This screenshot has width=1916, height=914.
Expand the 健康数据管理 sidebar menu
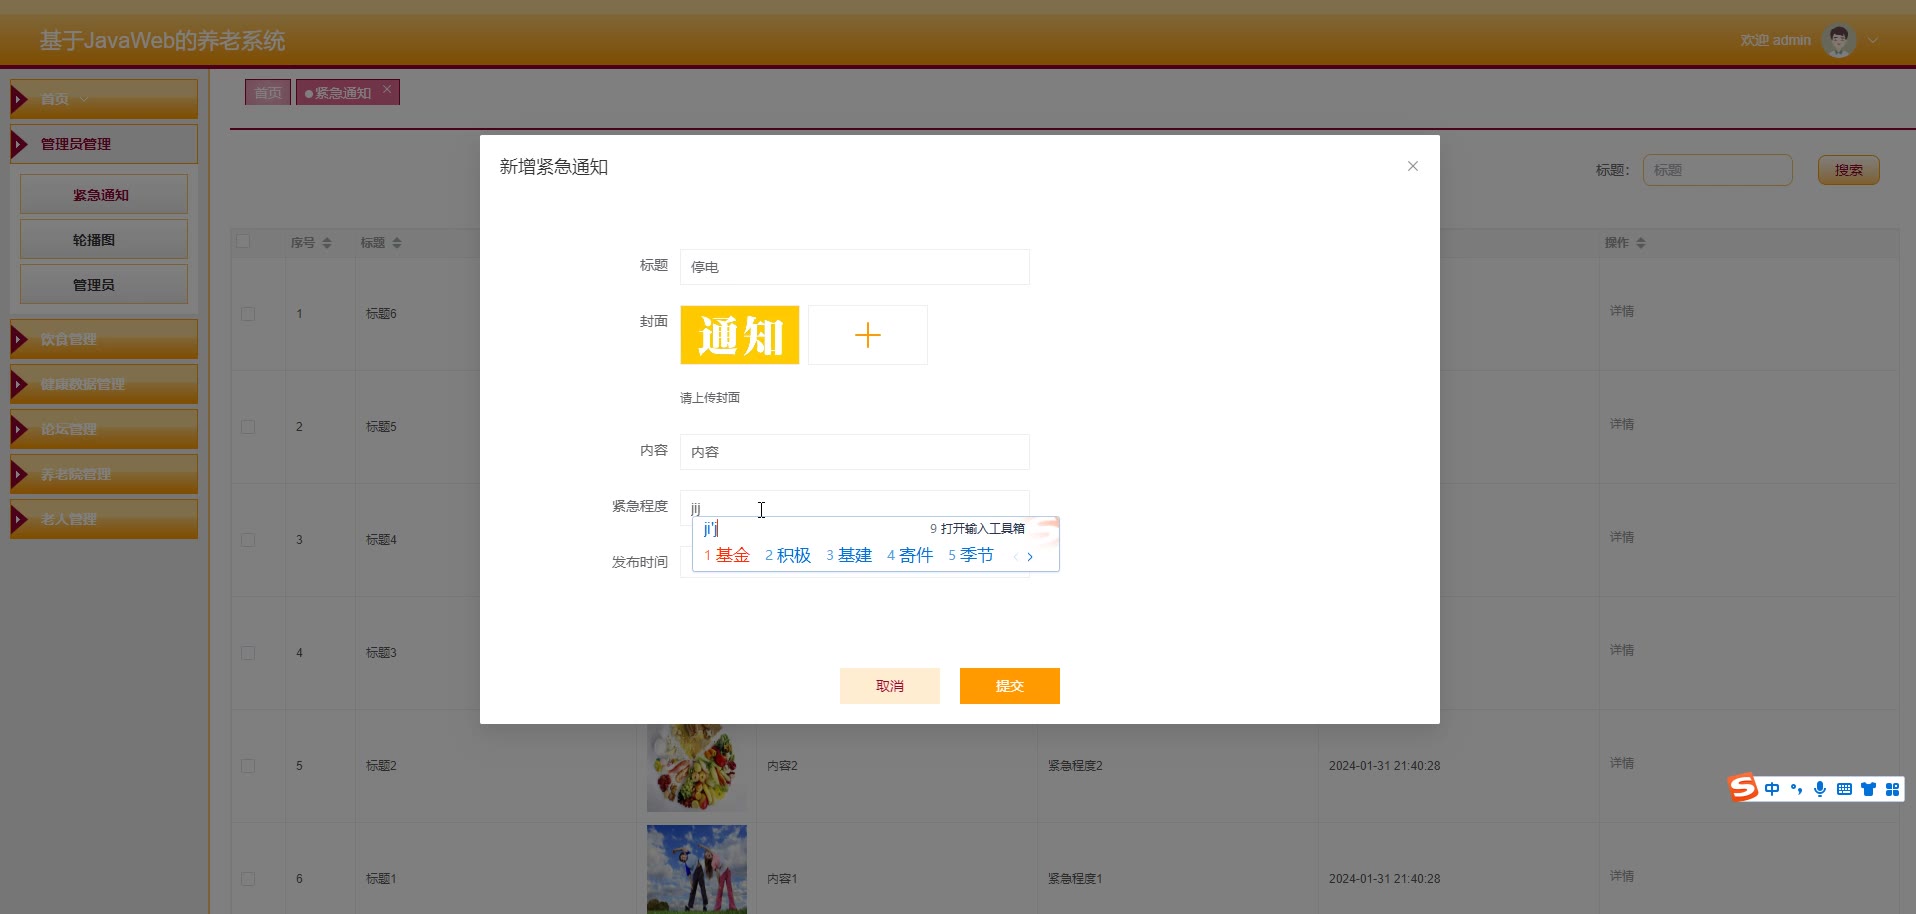pyautogui.click(x=104, y=384)
